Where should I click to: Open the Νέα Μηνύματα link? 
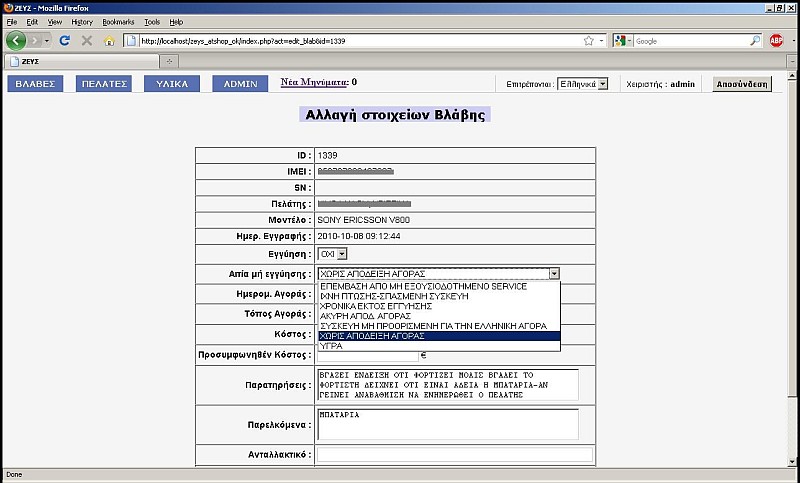pos(315,82)
